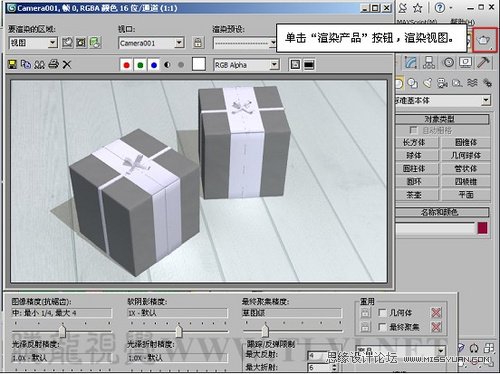Select the Systems category icon
This screenshot has width=500, height=374.
click(x=487, y=83)
